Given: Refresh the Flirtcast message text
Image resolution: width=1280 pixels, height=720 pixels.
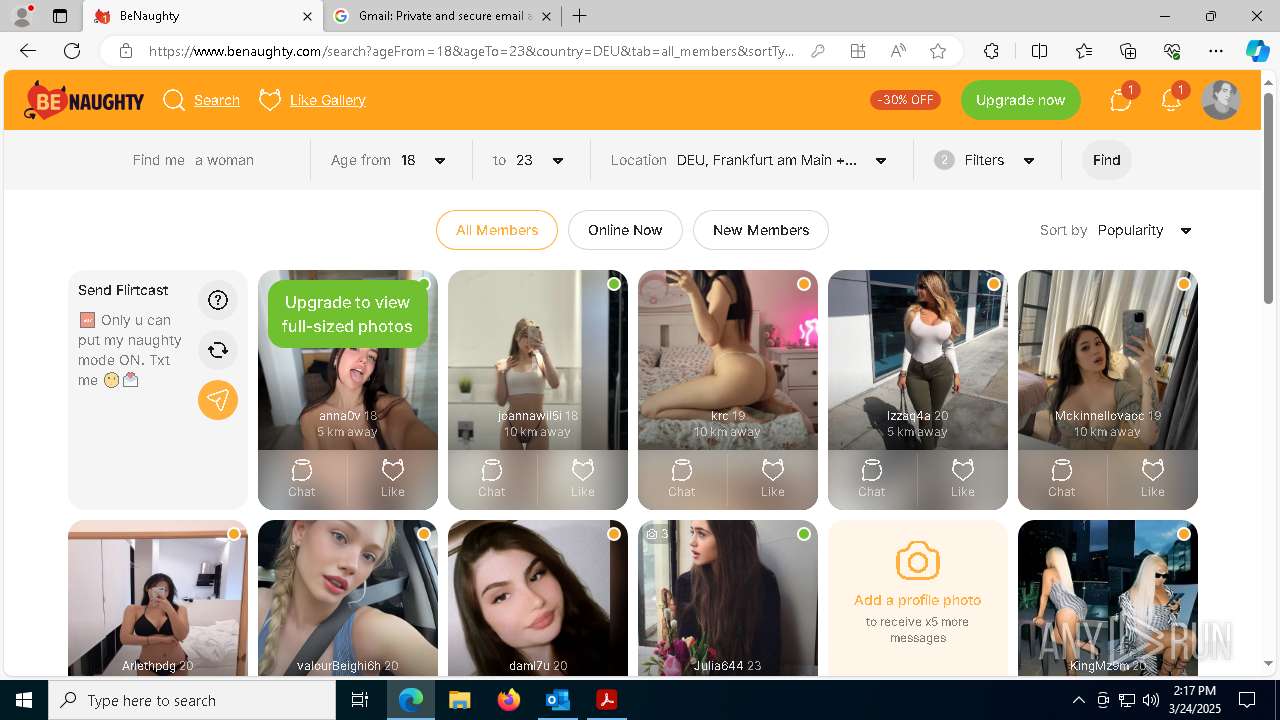Looking at the screenshot, I should click(218, 350).
